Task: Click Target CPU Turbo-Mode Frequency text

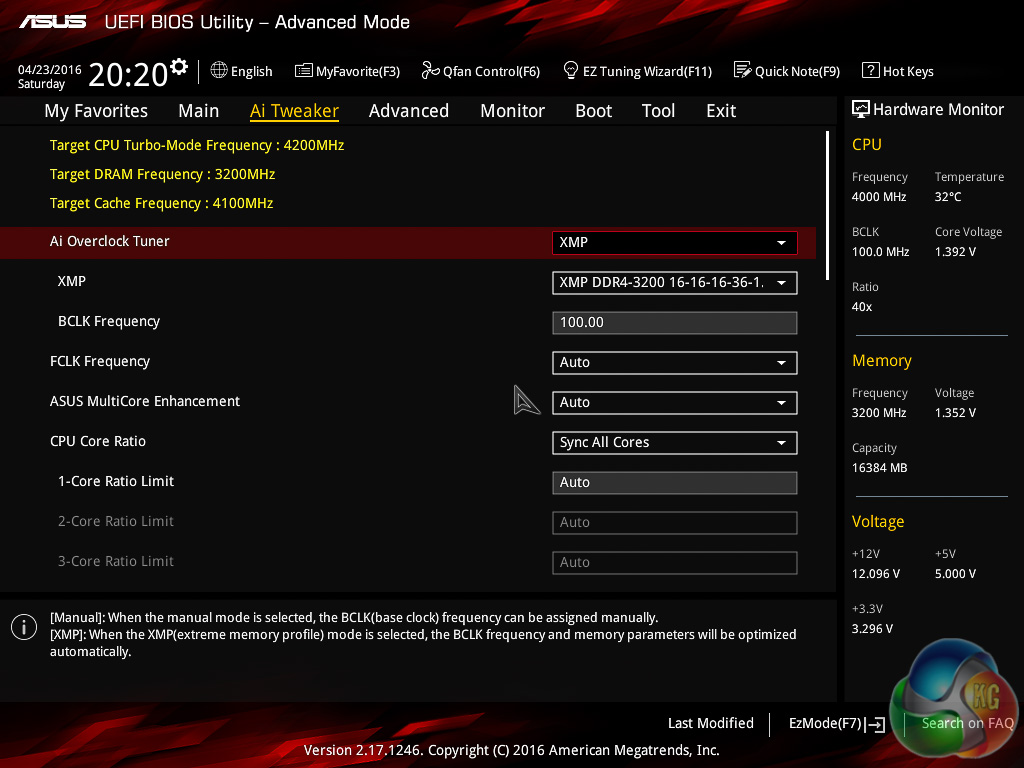Action: [197, 145]
